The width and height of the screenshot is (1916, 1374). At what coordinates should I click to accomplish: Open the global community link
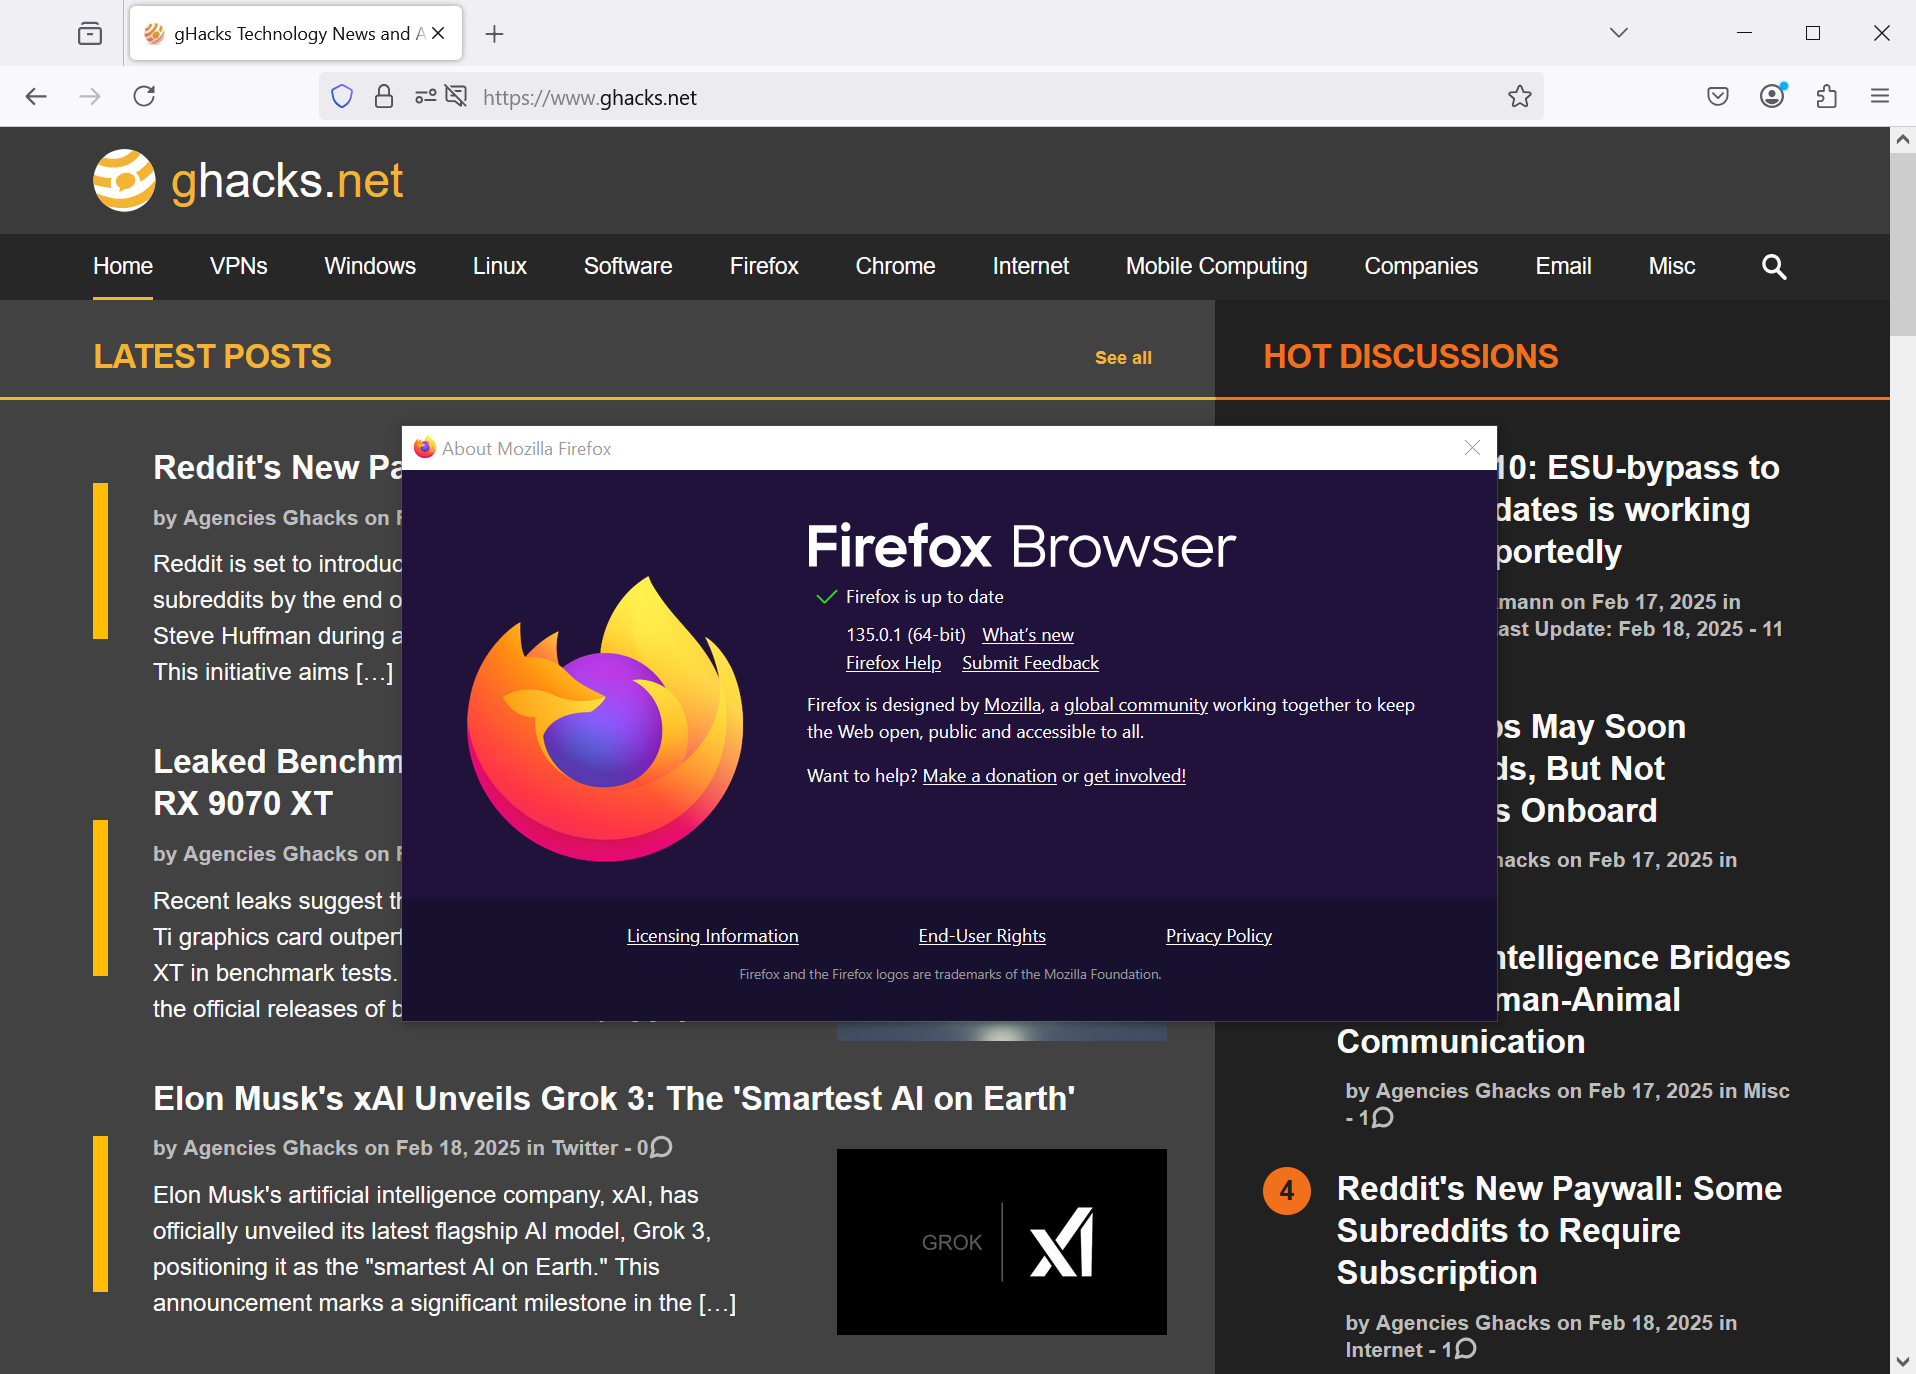click(1136, 705)
